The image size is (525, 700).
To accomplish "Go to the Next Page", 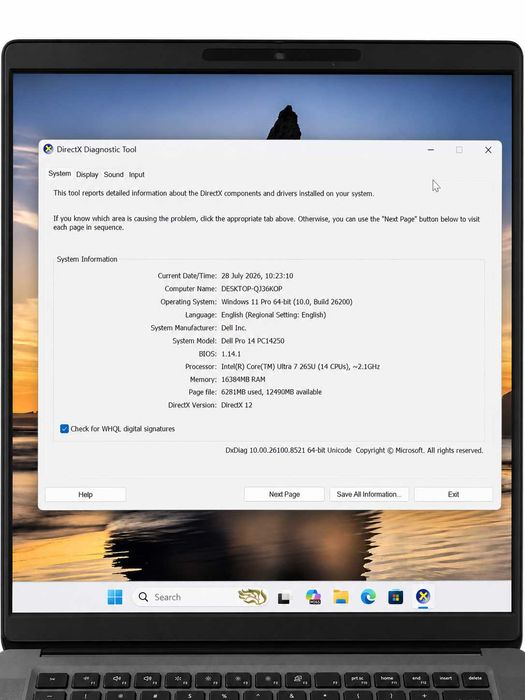I will click(284, 494).
